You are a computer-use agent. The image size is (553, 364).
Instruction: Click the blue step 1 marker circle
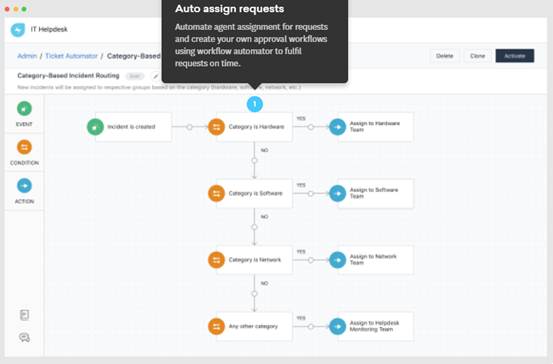pyautogui.click(x=255, y=104)
